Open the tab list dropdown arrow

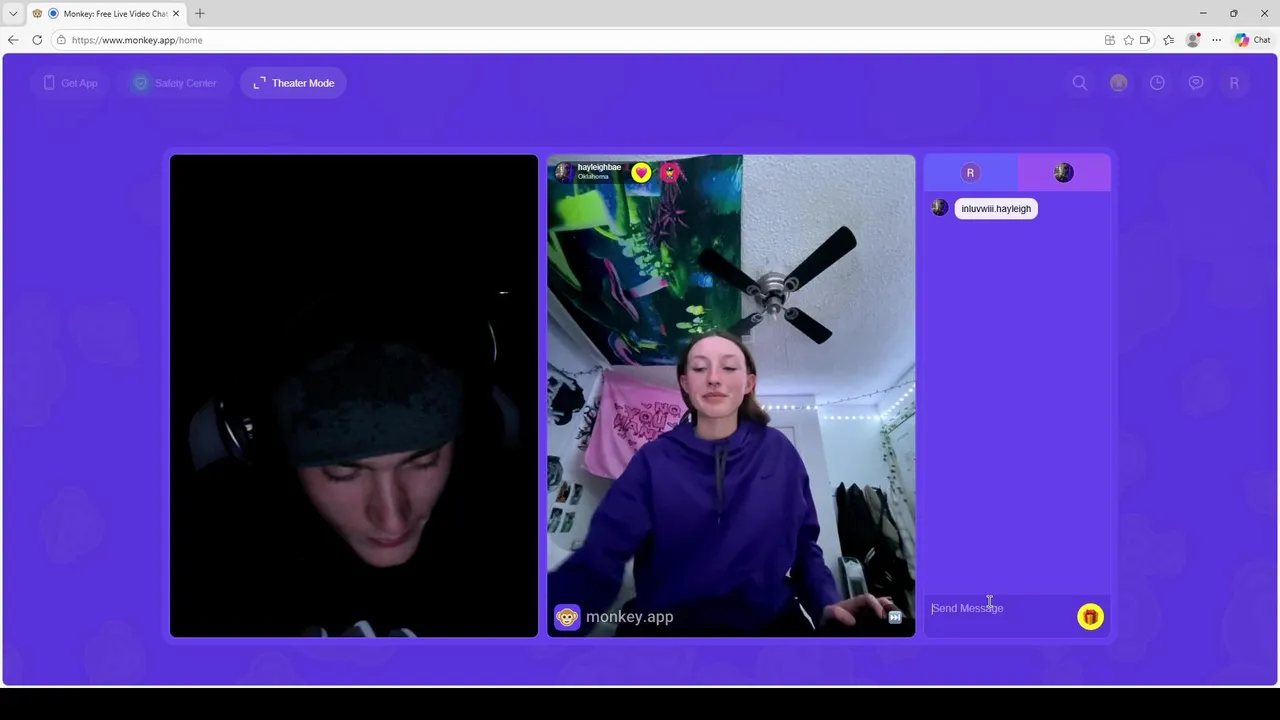click(x=13, y=14)
